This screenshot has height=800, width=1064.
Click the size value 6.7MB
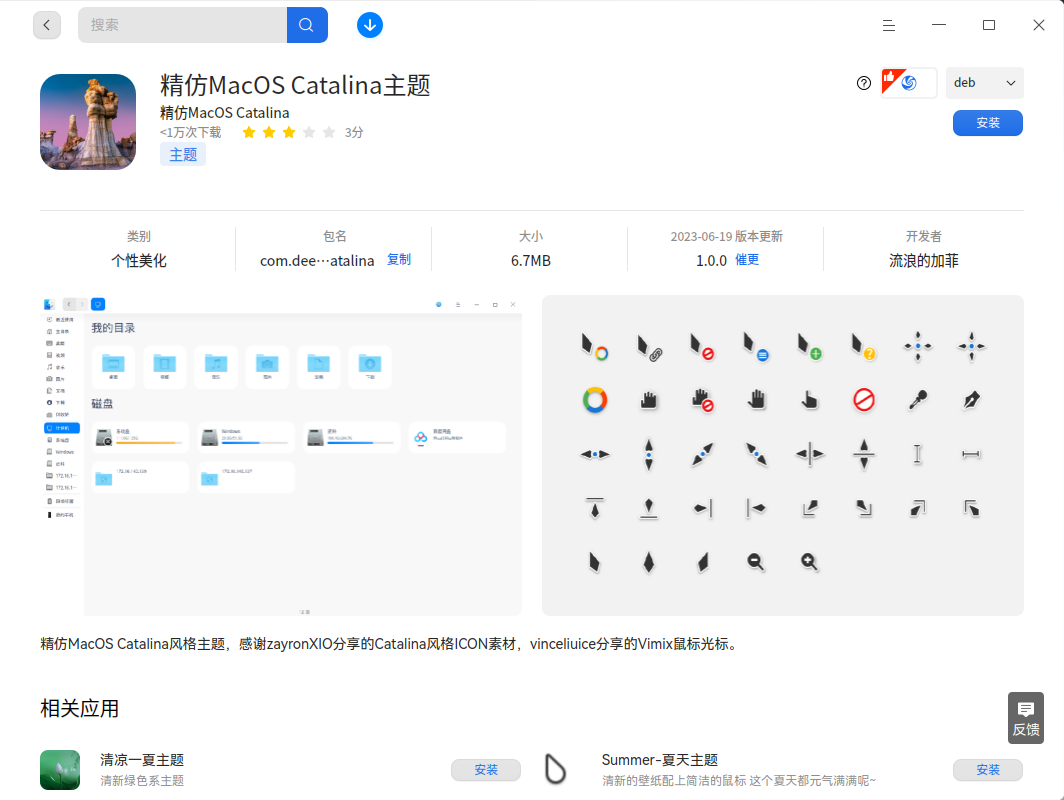531,261
